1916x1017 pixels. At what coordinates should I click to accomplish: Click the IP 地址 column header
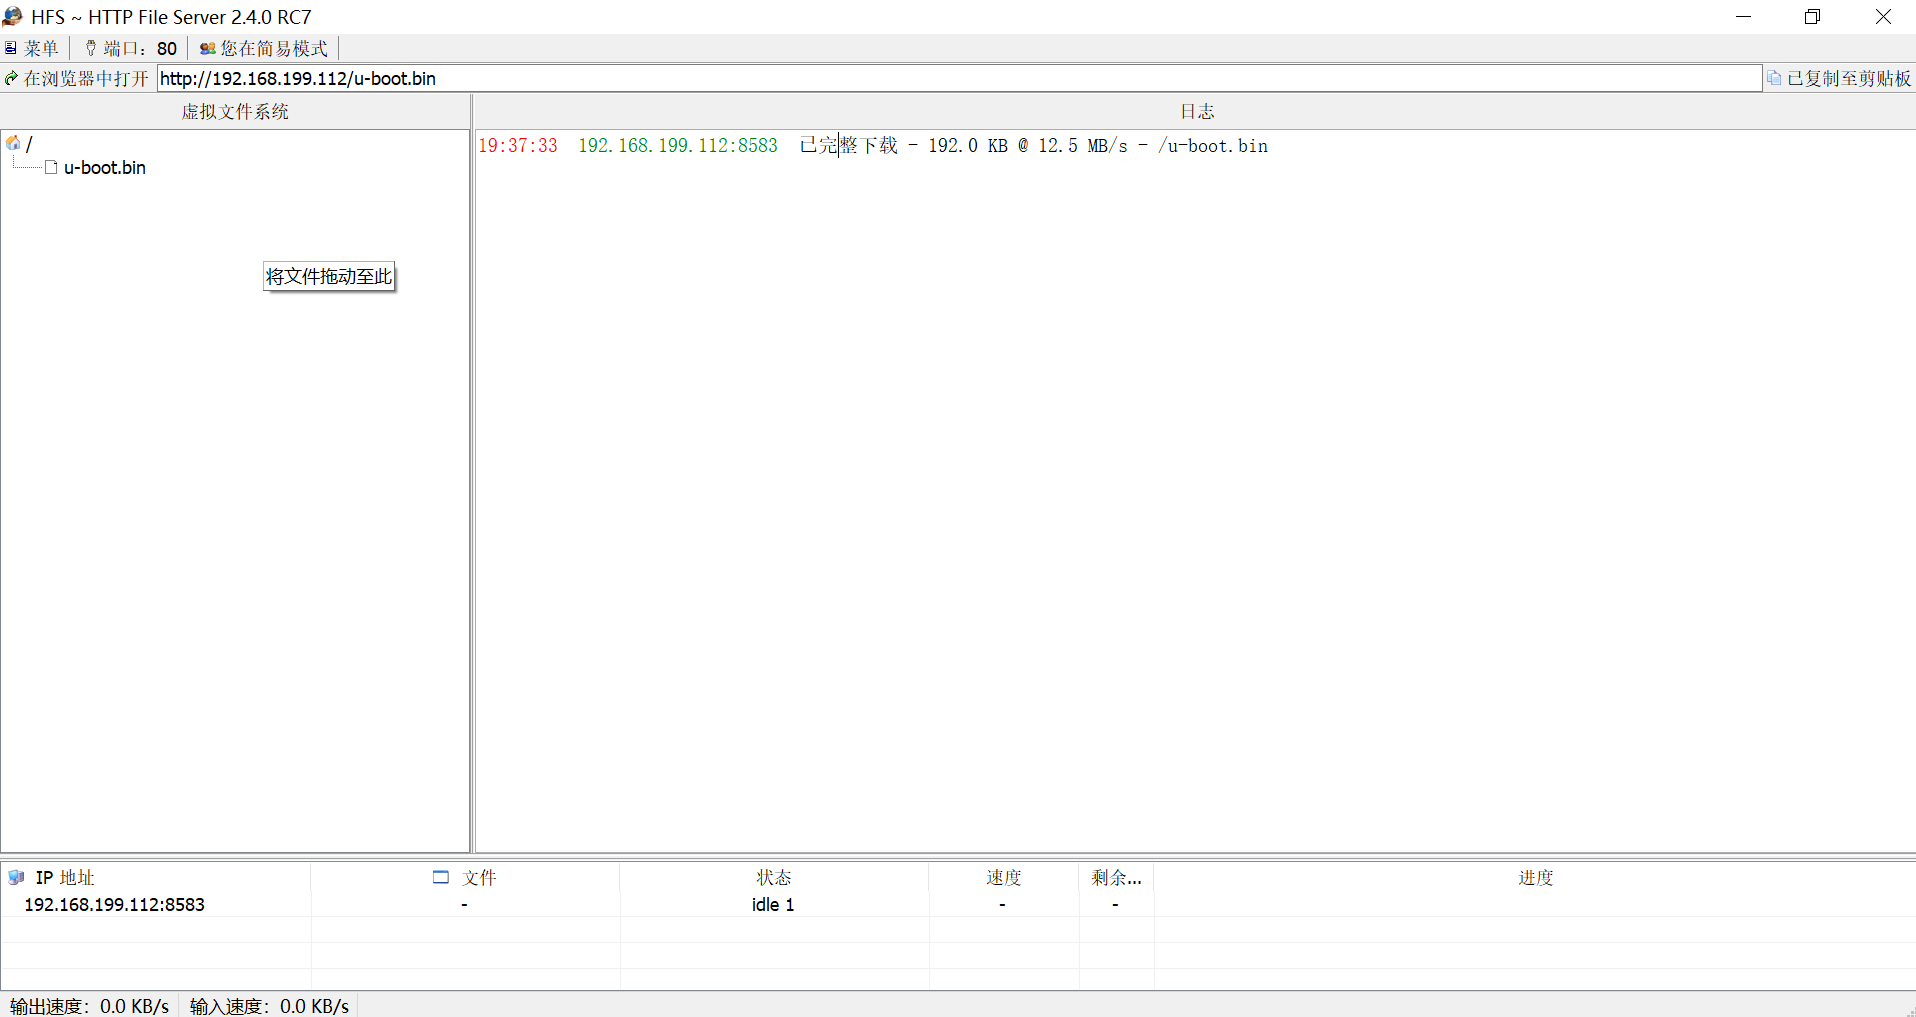click(156, 877)
